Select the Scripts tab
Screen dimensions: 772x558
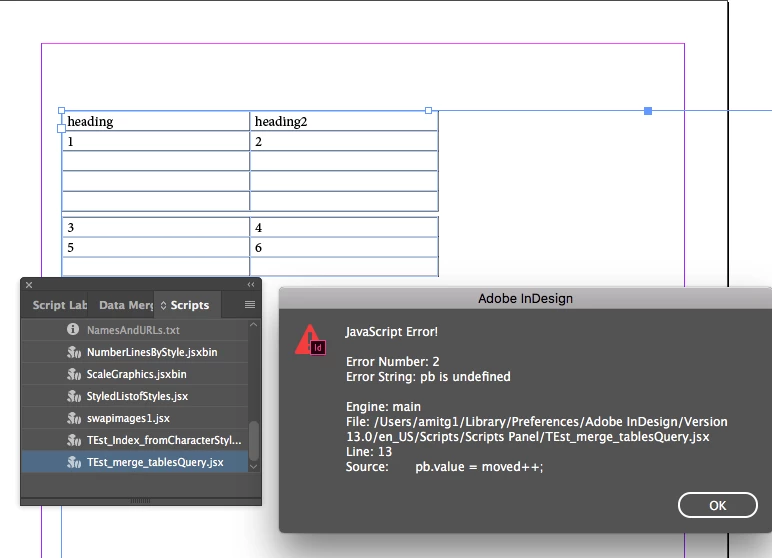coord(189,305)
